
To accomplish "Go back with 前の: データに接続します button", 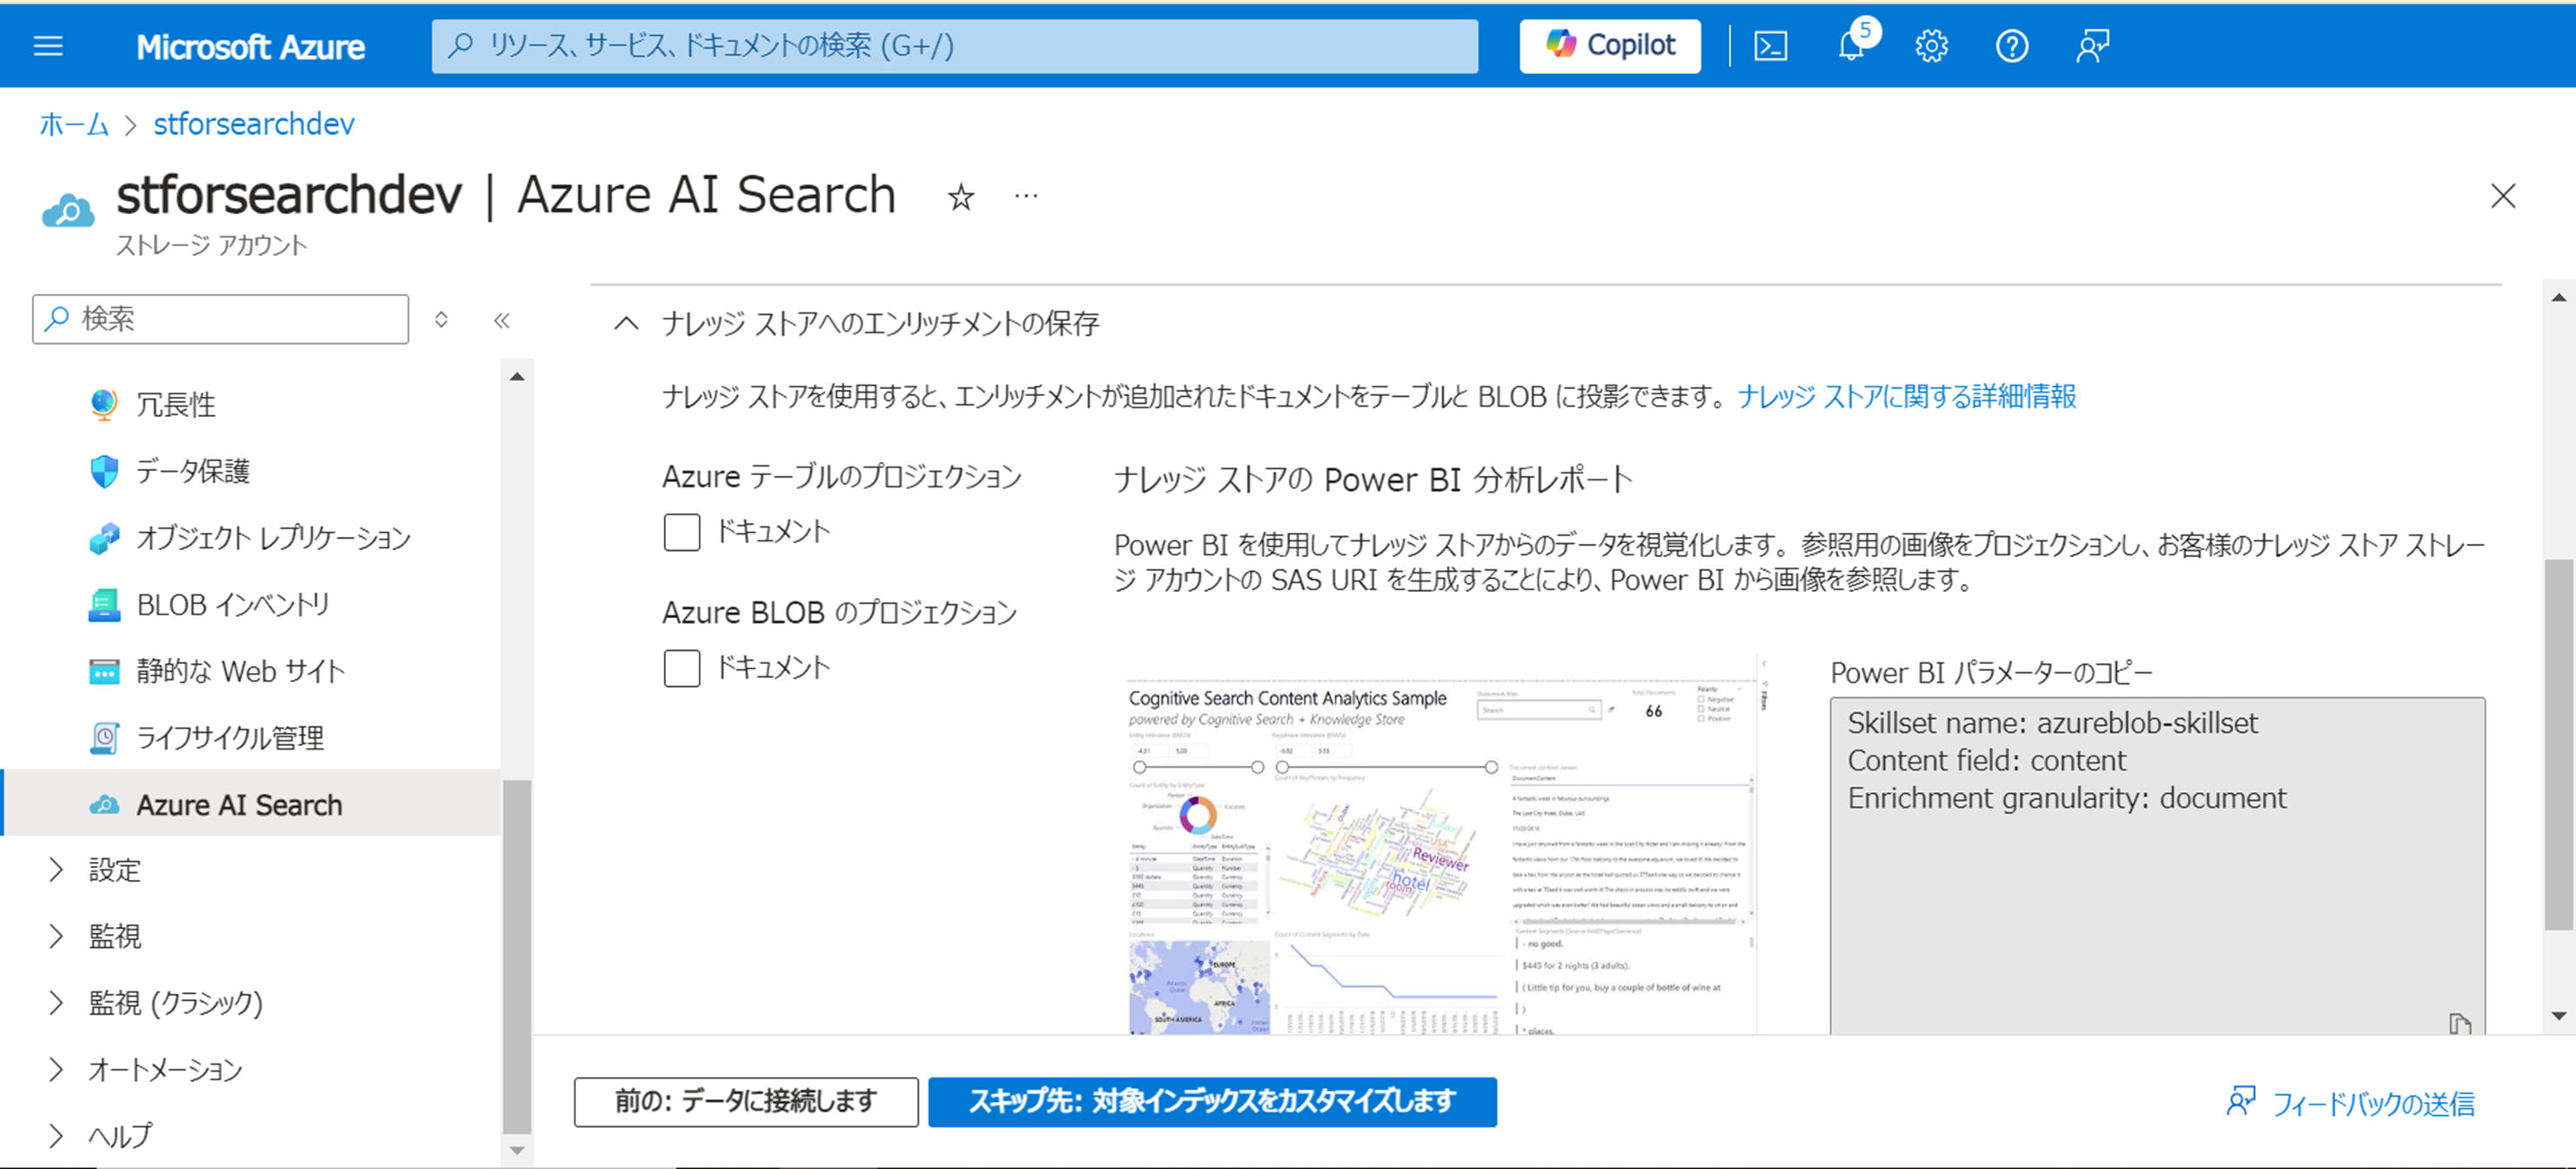I will click(746, 1102).
